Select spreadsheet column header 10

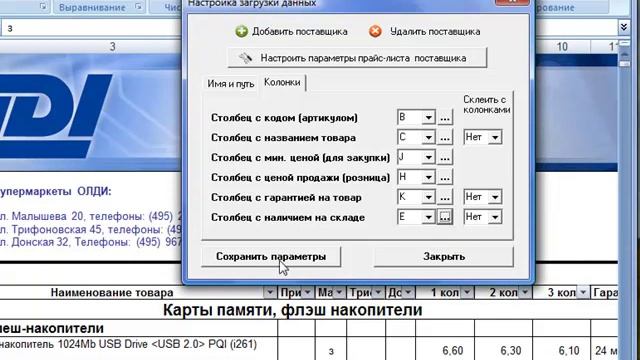pyautogui.click(x=562, y=47)
